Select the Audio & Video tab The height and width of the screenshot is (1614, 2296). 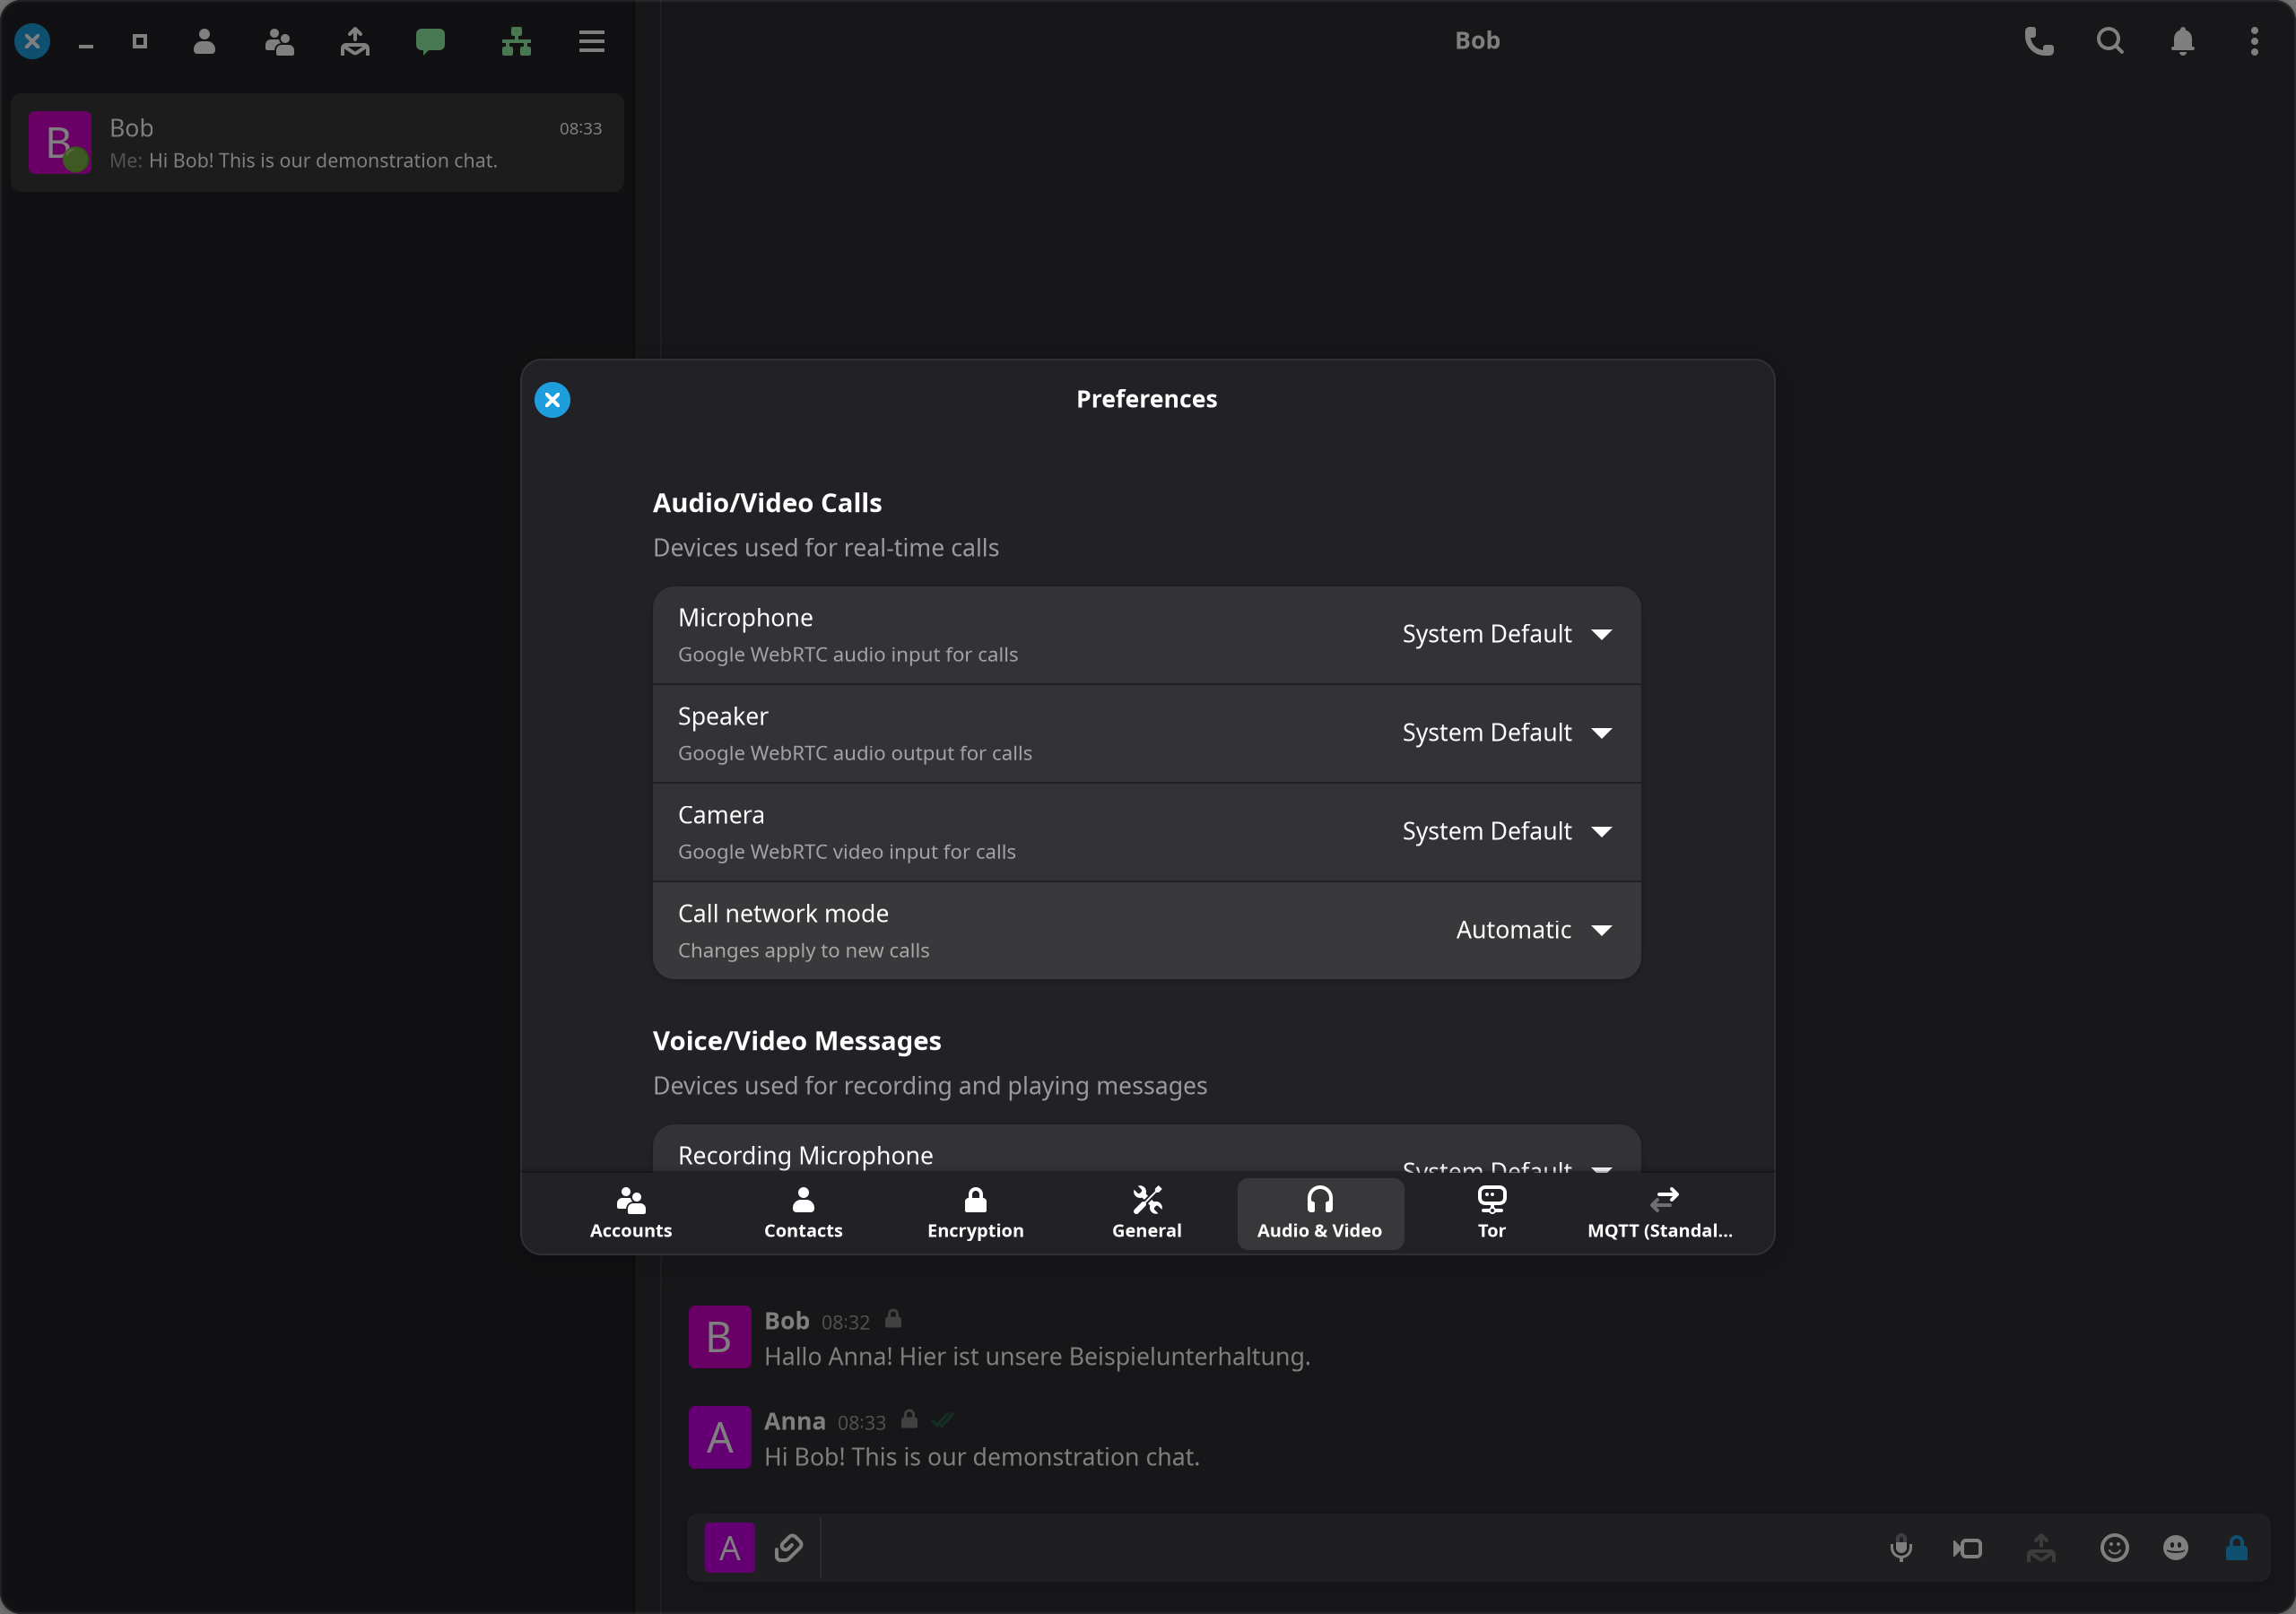click(x=1320, y=1213)
